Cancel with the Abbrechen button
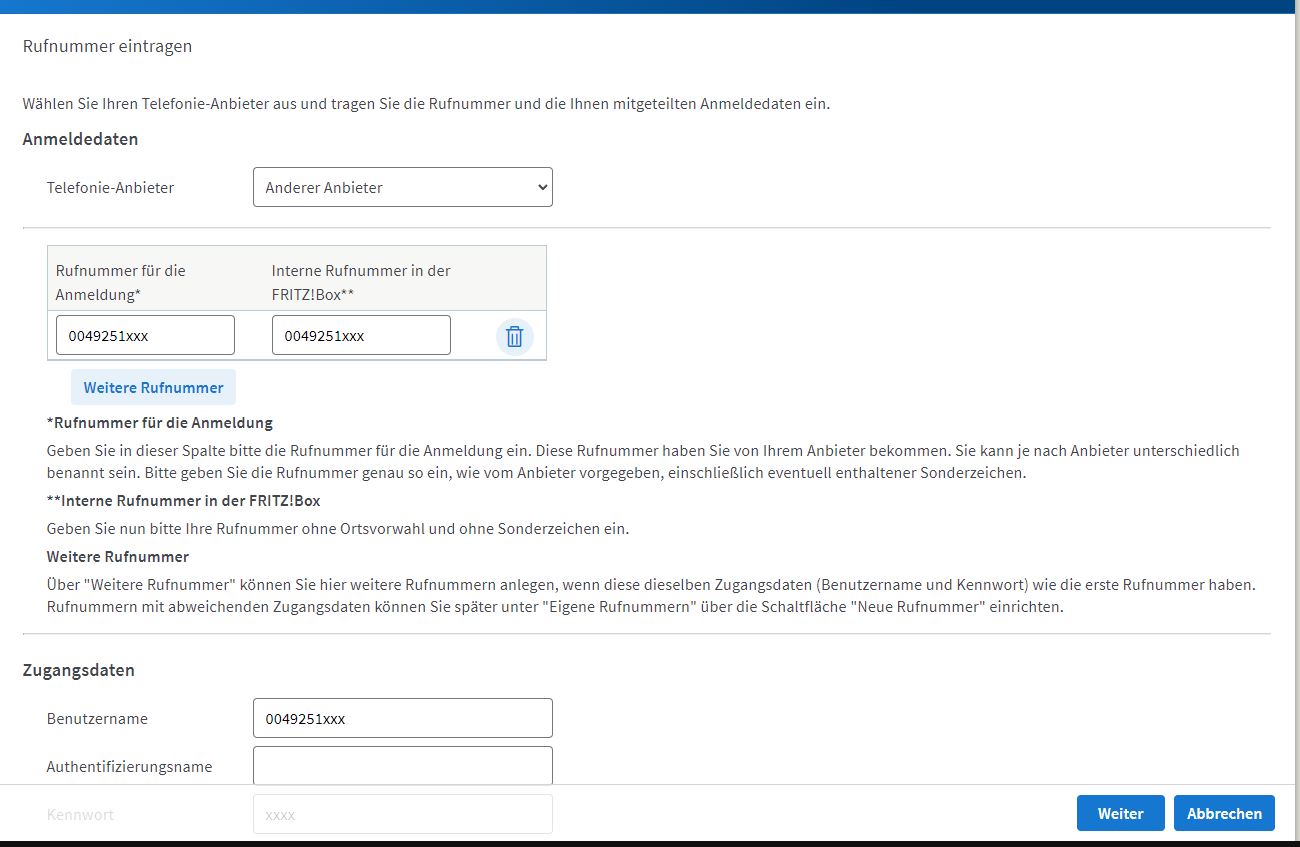 tap(1224, 813)
